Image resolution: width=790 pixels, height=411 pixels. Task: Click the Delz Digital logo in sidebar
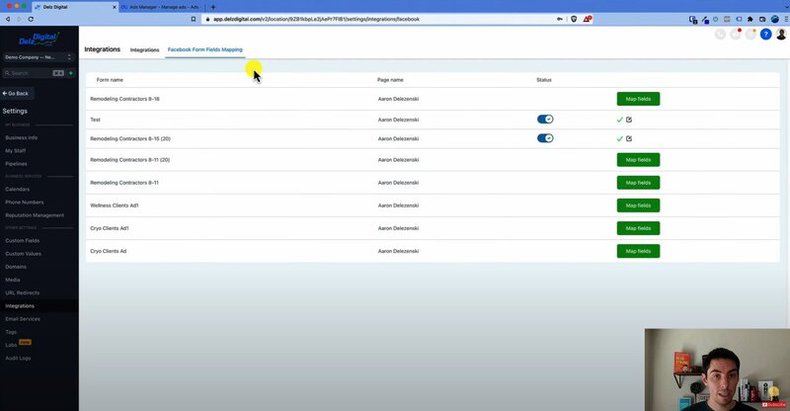tap(39, 39)
